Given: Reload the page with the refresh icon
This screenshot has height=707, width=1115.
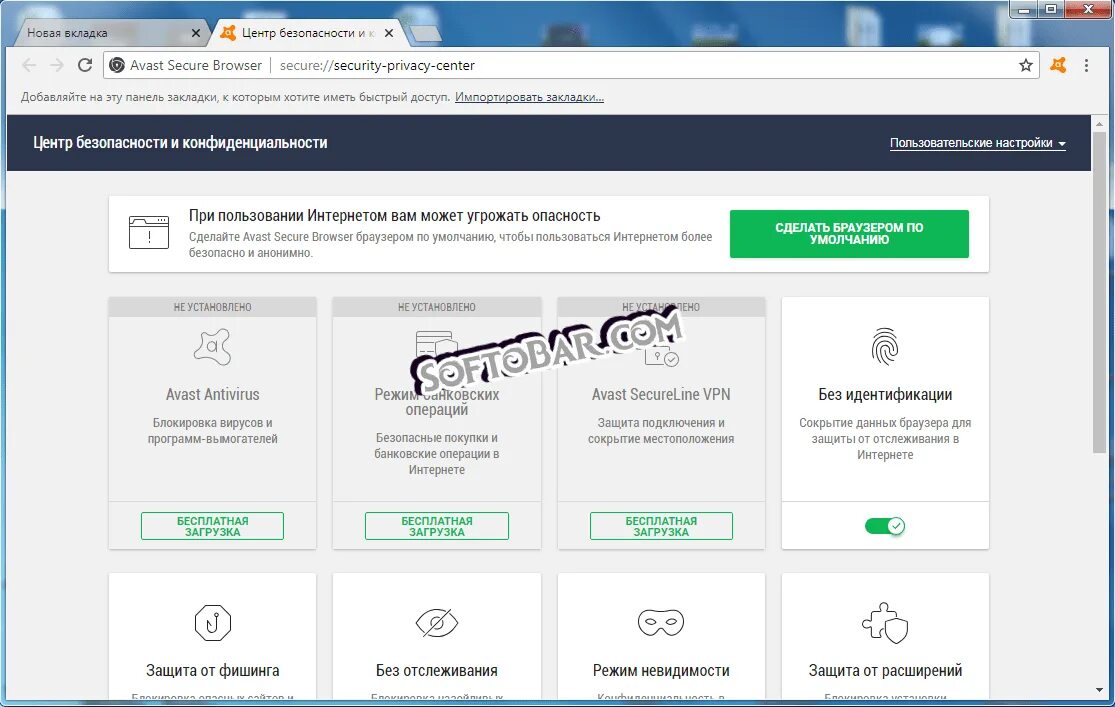Looking at the screenshot, I should tap(85, 65).
